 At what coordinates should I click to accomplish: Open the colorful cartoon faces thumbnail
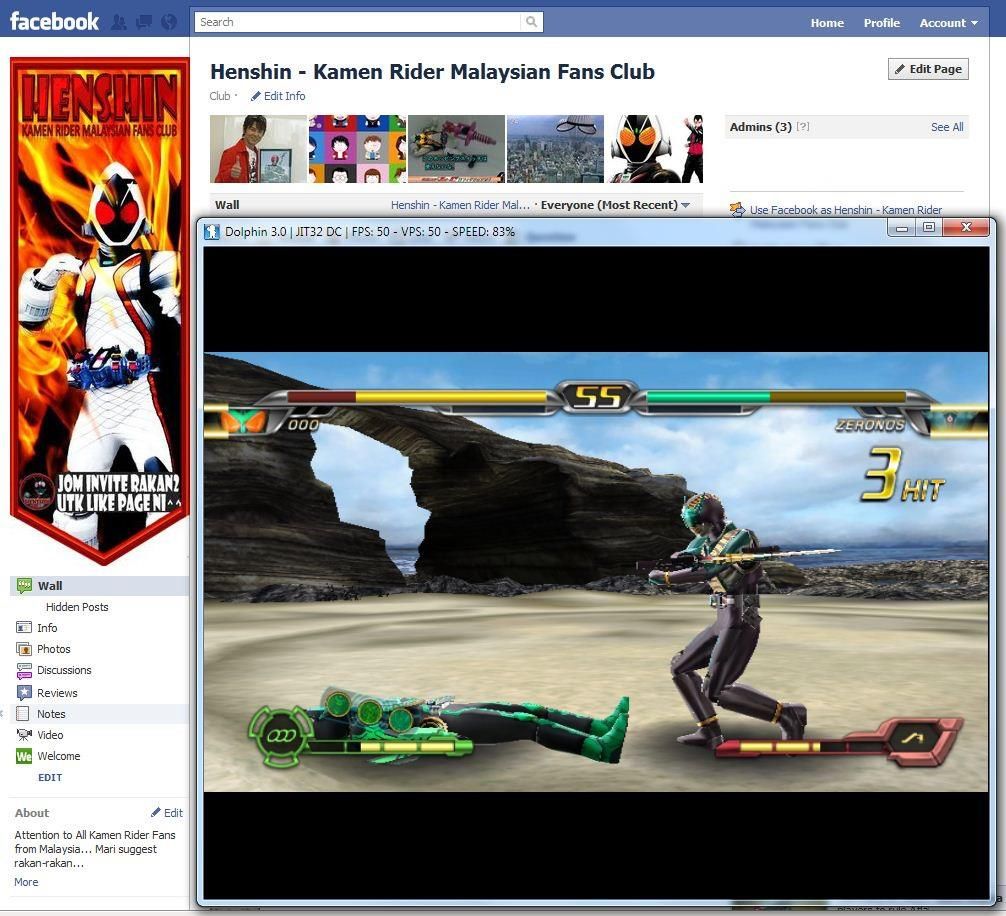(x=357, y=149)
